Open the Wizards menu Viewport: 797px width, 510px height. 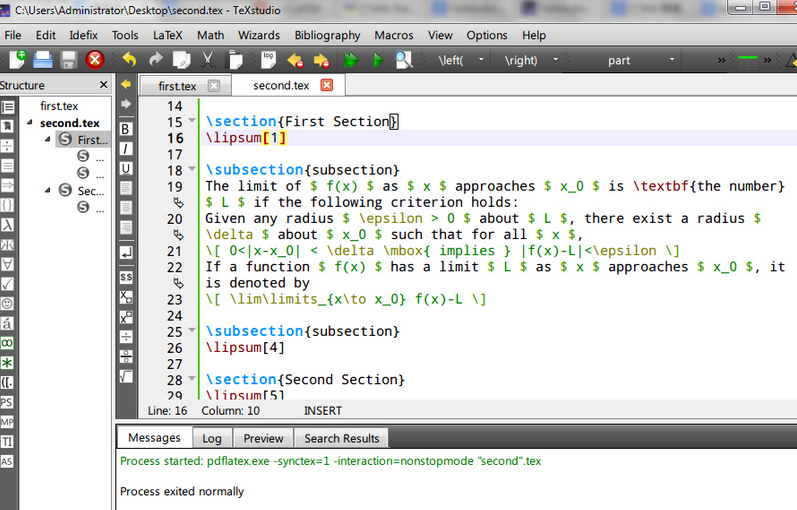tap(259, 35)
